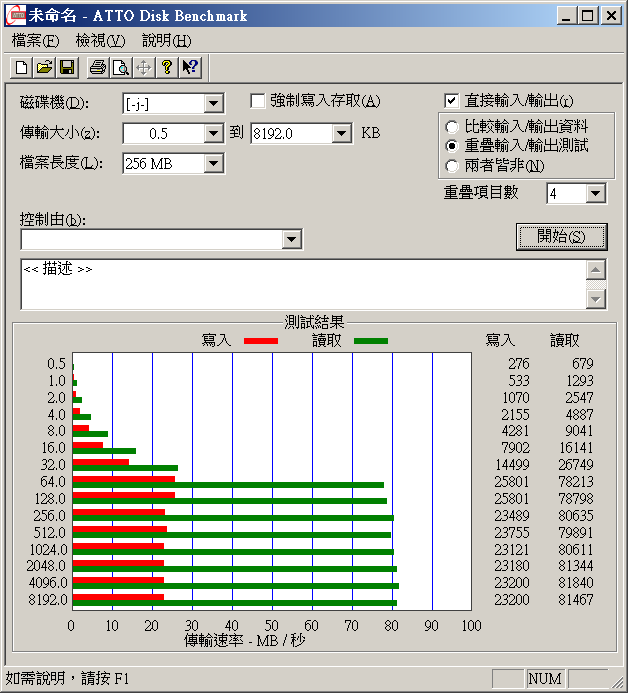Expand the 檔案長度 256 MB dropdown
Screen dimensions: 628x693
(213, 164)
